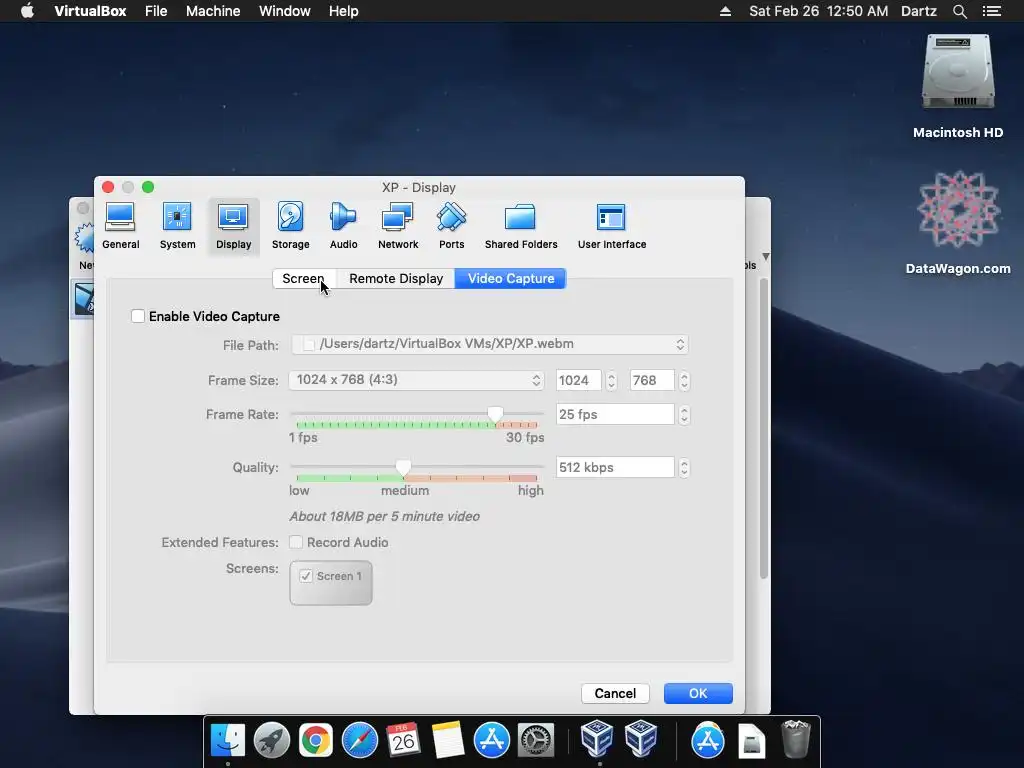Open the System settings section
The width and height of the screenshot is (1024, 768).
coord(177,226)
